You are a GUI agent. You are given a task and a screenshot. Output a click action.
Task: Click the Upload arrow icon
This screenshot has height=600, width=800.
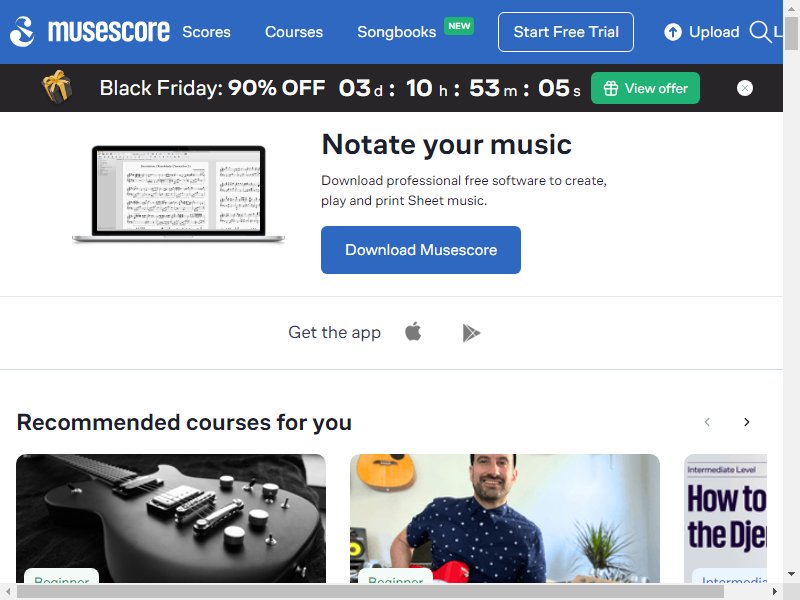[672, 32]
